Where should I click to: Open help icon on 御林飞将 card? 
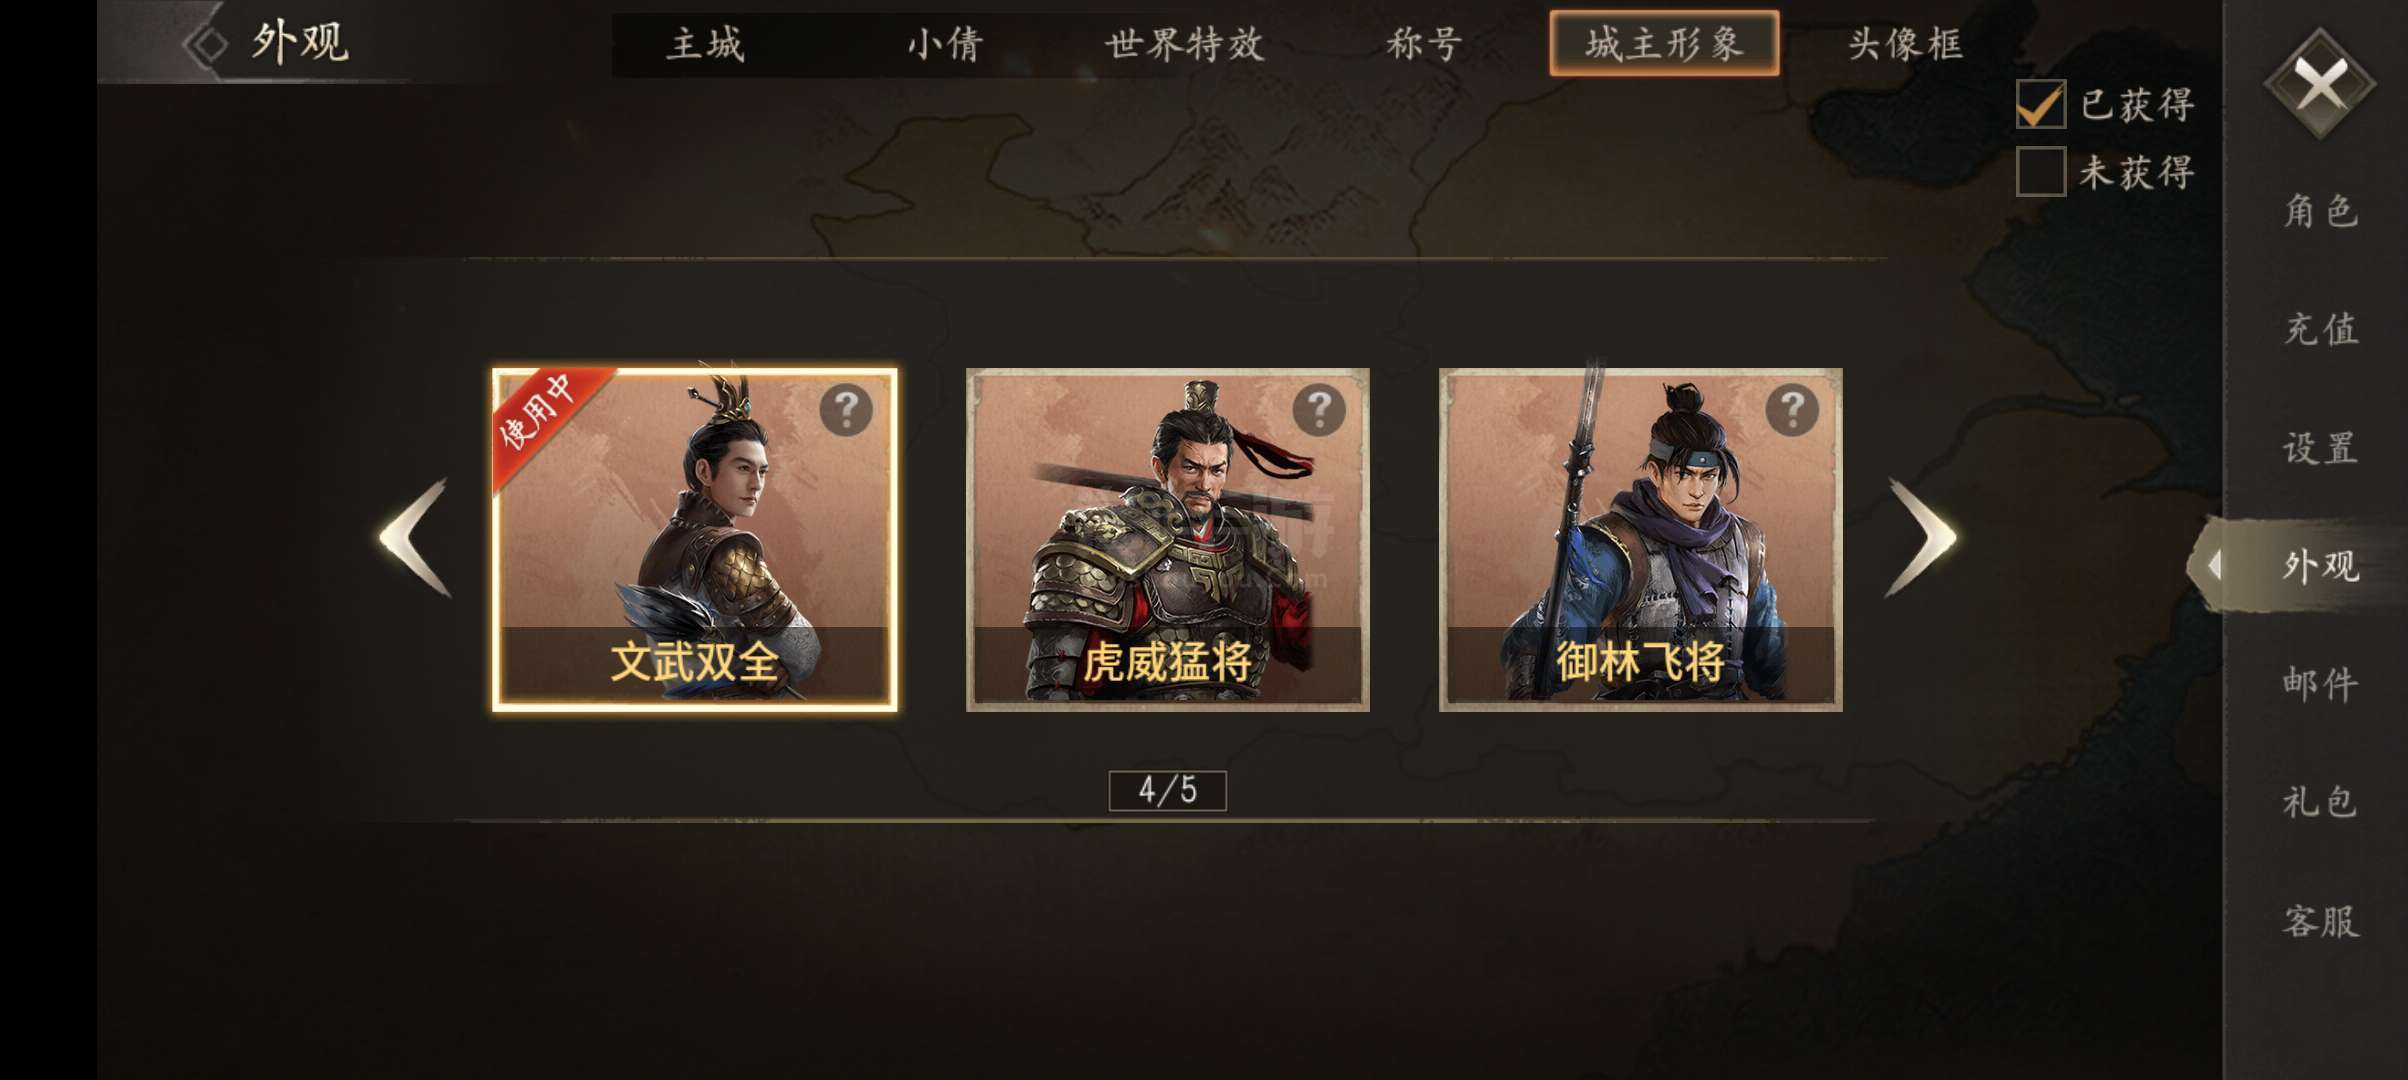coord(1792,409)
